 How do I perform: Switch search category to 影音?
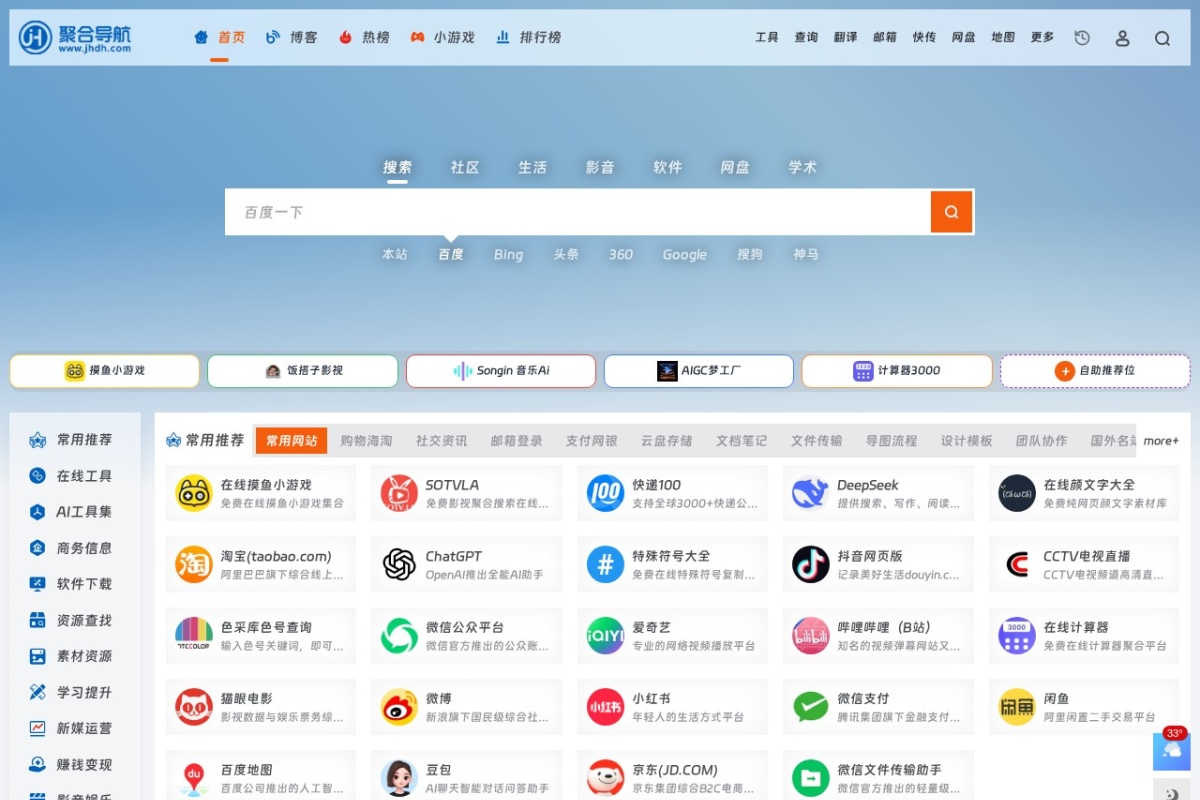click(600, 168)
